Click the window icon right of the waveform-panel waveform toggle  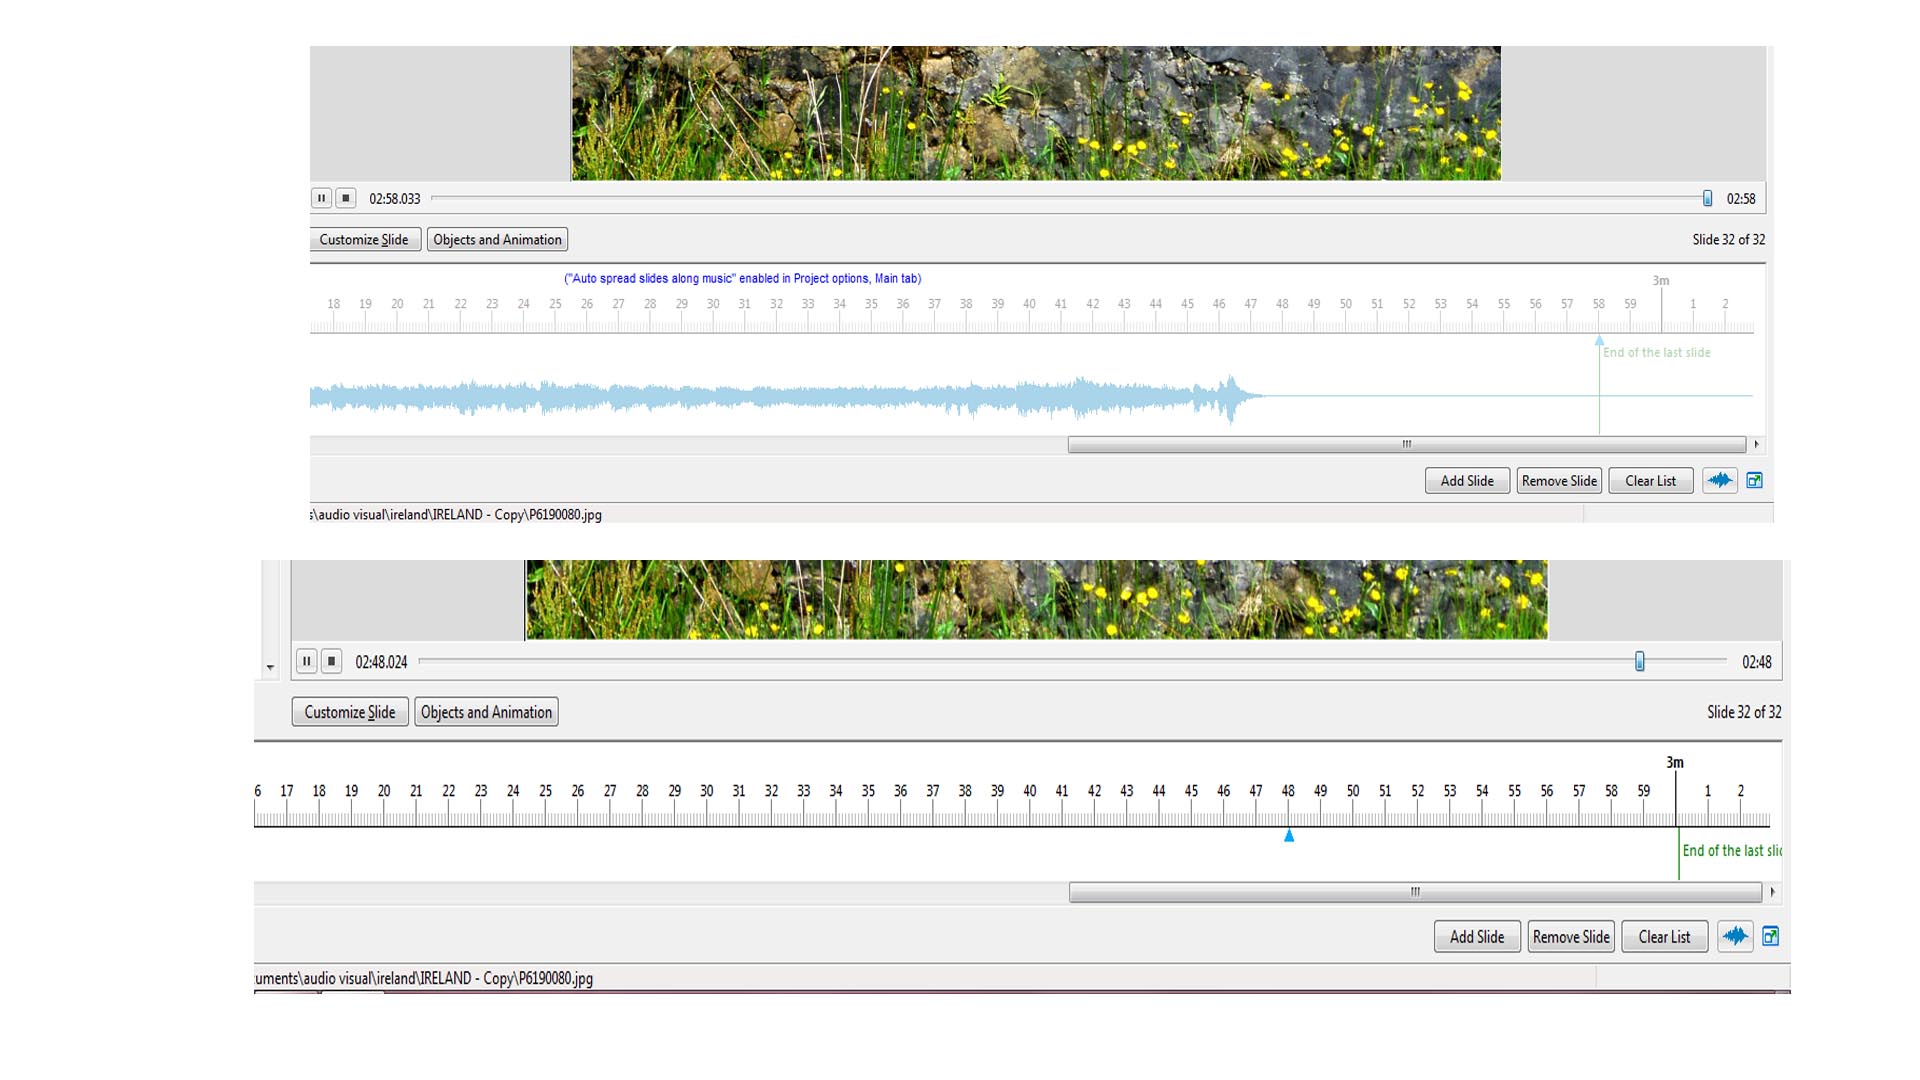[x=1754, y=481]
